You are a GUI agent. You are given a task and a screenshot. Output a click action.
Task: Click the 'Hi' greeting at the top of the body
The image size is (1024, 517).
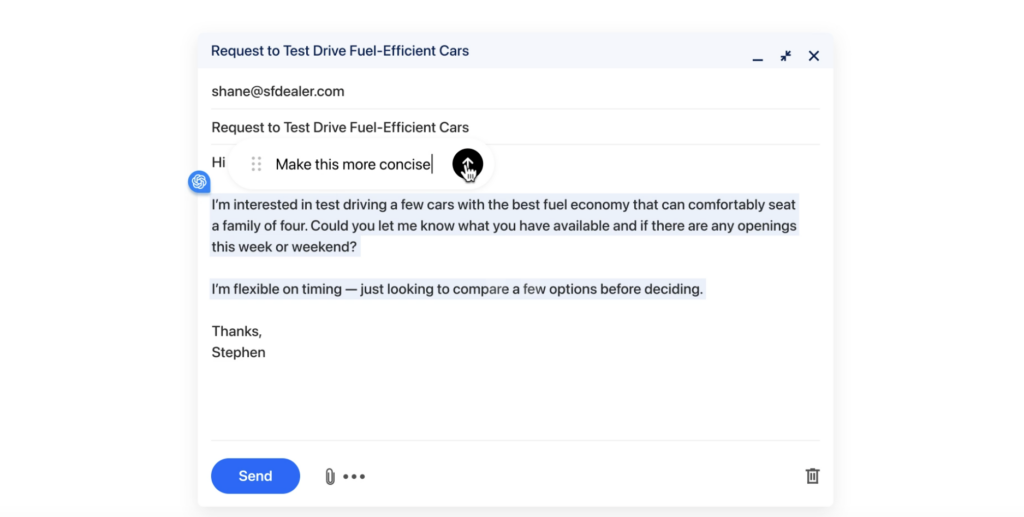pyautogui.click(x=218, y=162)
